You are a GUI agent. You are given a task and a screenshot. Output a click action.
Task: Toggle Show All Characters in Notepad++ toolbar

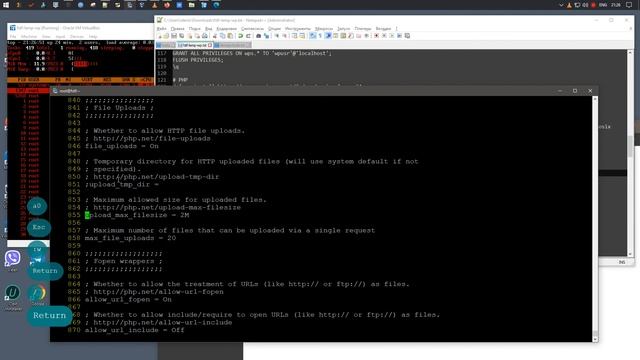pos(320,36)
